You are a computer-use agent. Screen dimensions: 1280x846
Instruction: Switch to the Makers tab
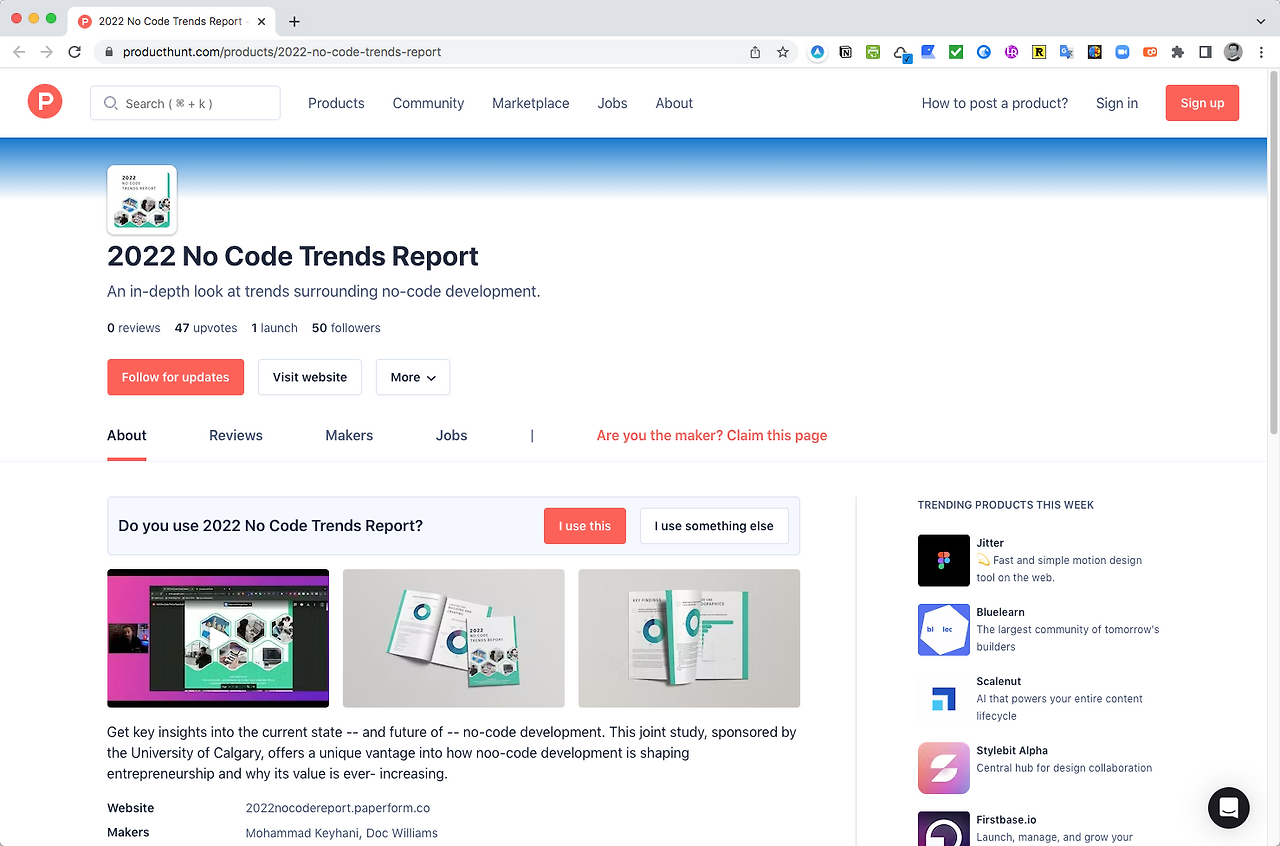click(349, 435)
